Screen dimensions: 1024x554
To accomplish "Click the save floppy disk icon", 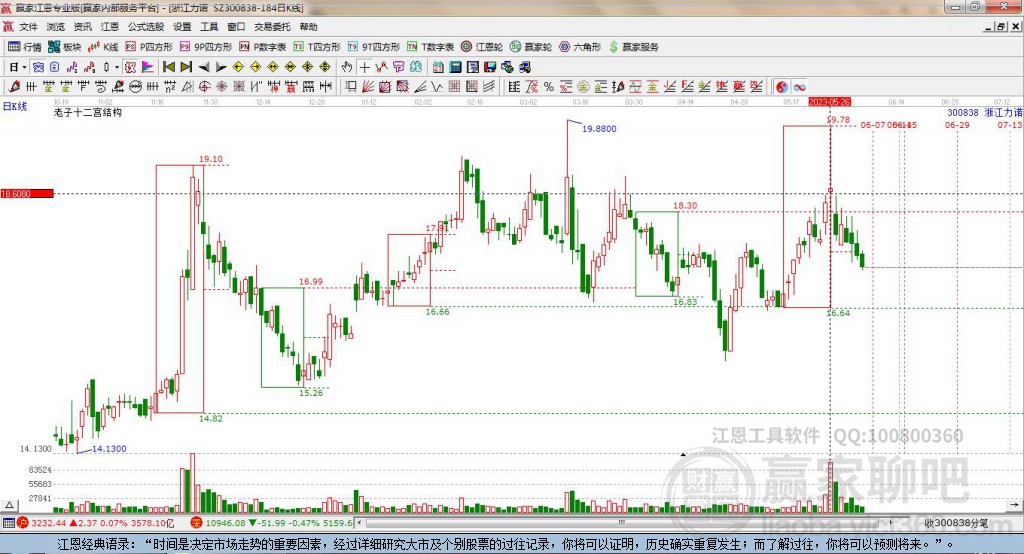I will [x=490, y=67].
